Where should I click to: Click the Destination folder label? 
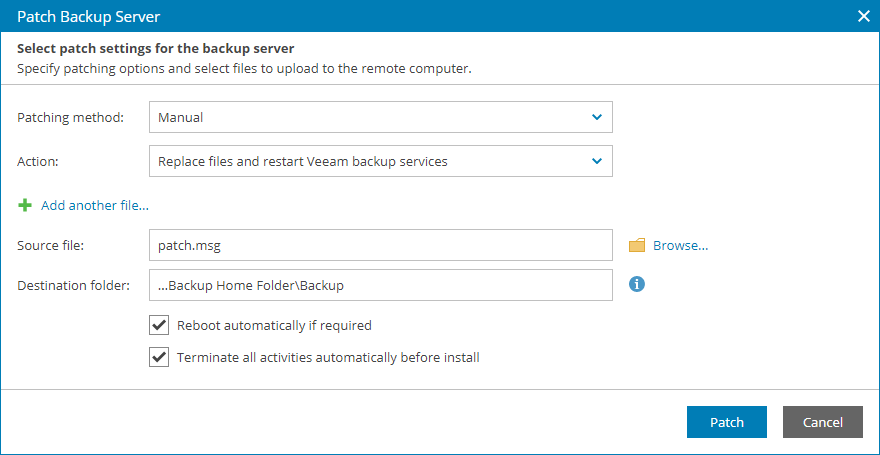(x=74, y=286)
